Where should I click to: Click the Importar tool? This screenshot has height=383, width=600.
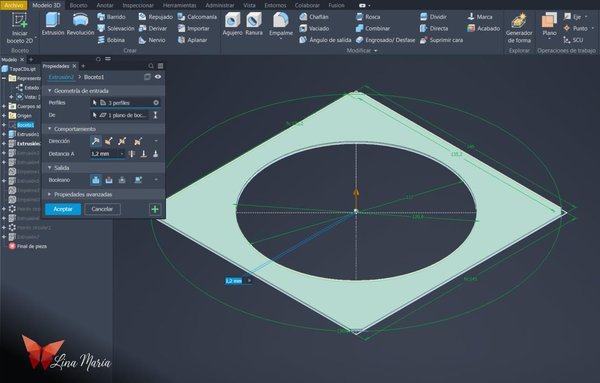click(194, 28)
